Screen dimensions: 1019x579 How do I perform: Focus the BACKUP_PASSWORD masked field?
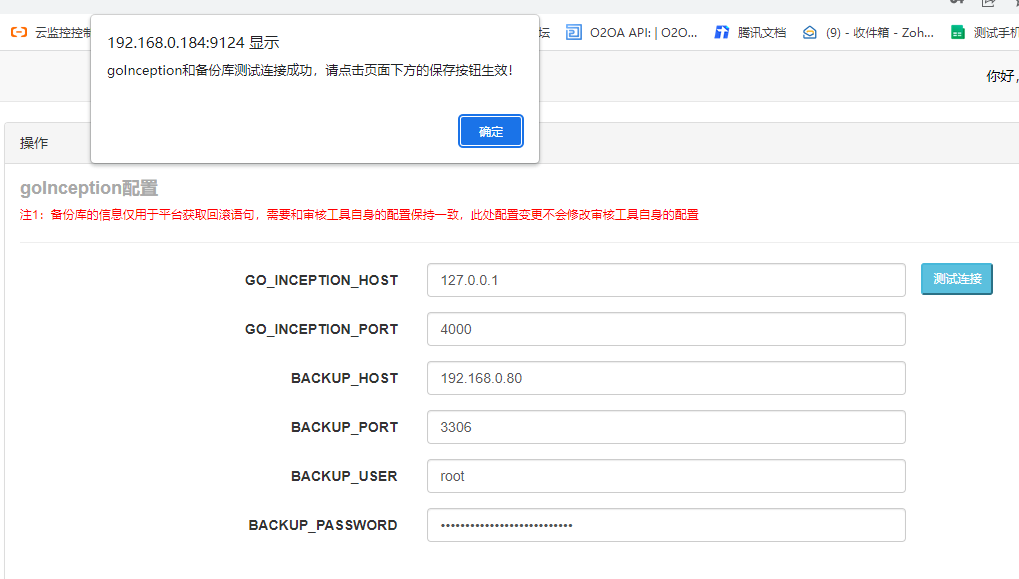pyautogui.click(x=666, y=525)
